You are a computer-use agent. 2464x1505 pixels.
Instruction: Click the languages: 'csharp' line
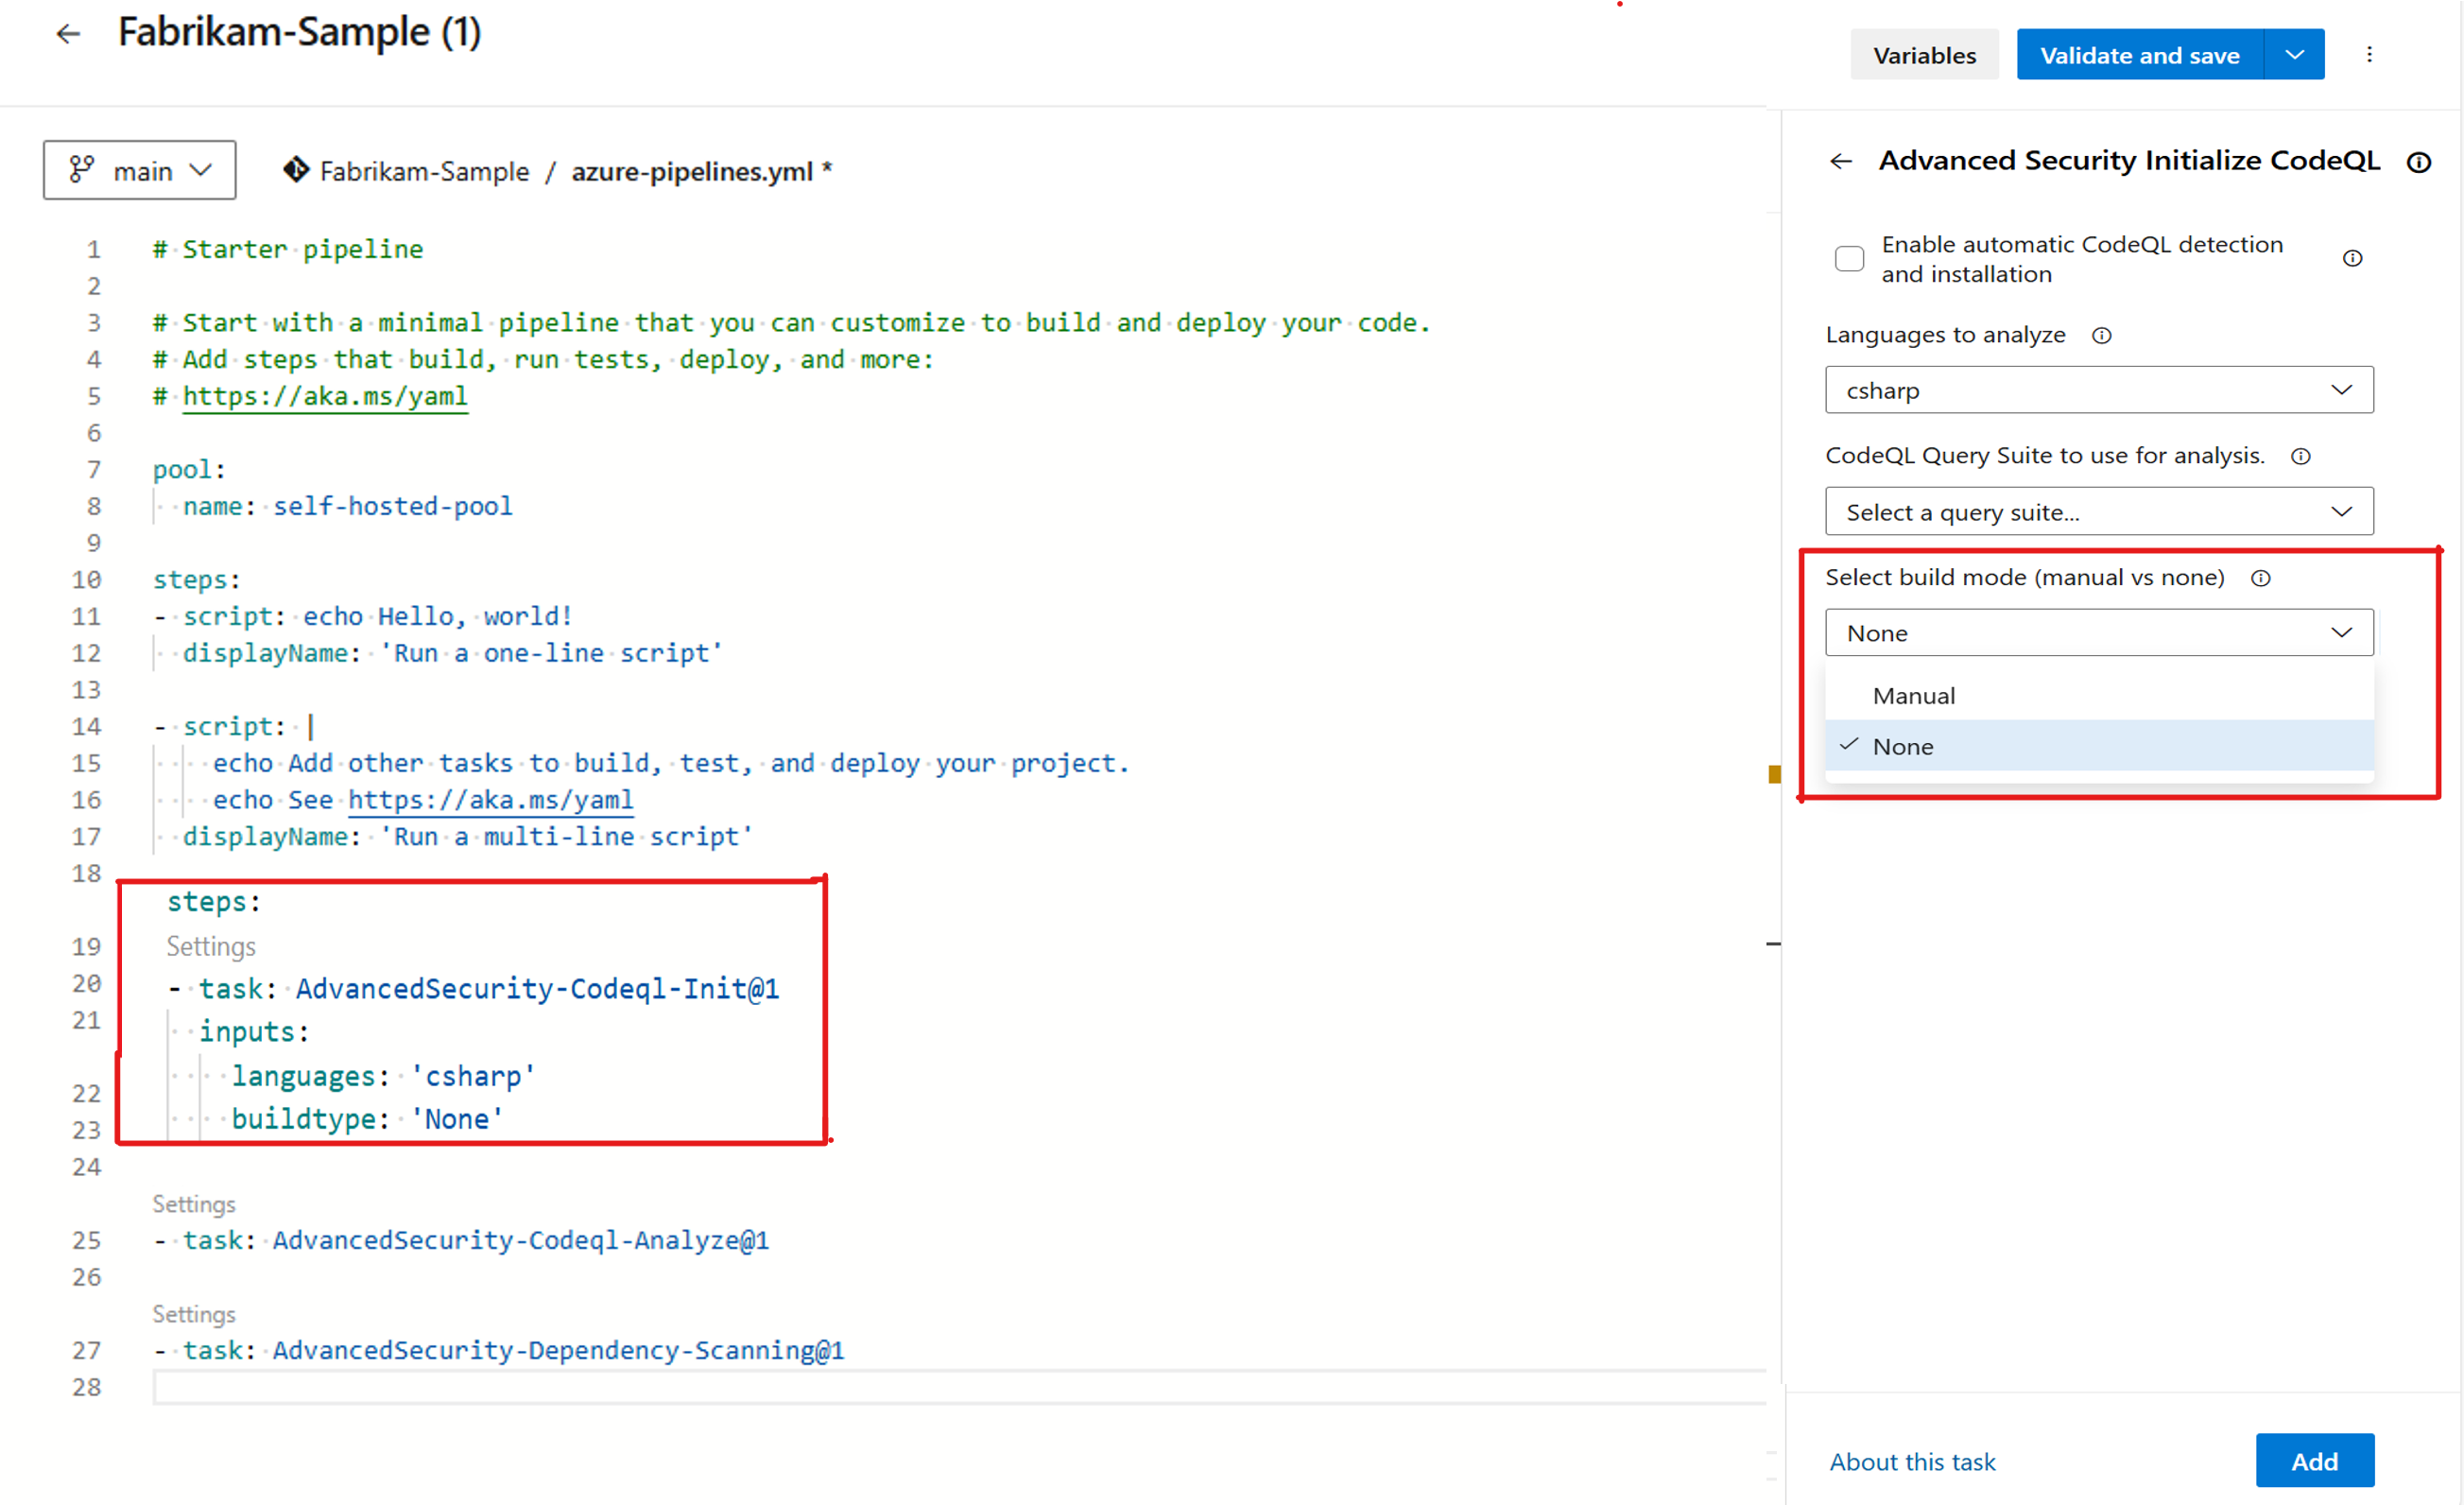[x=384, y=1076]
